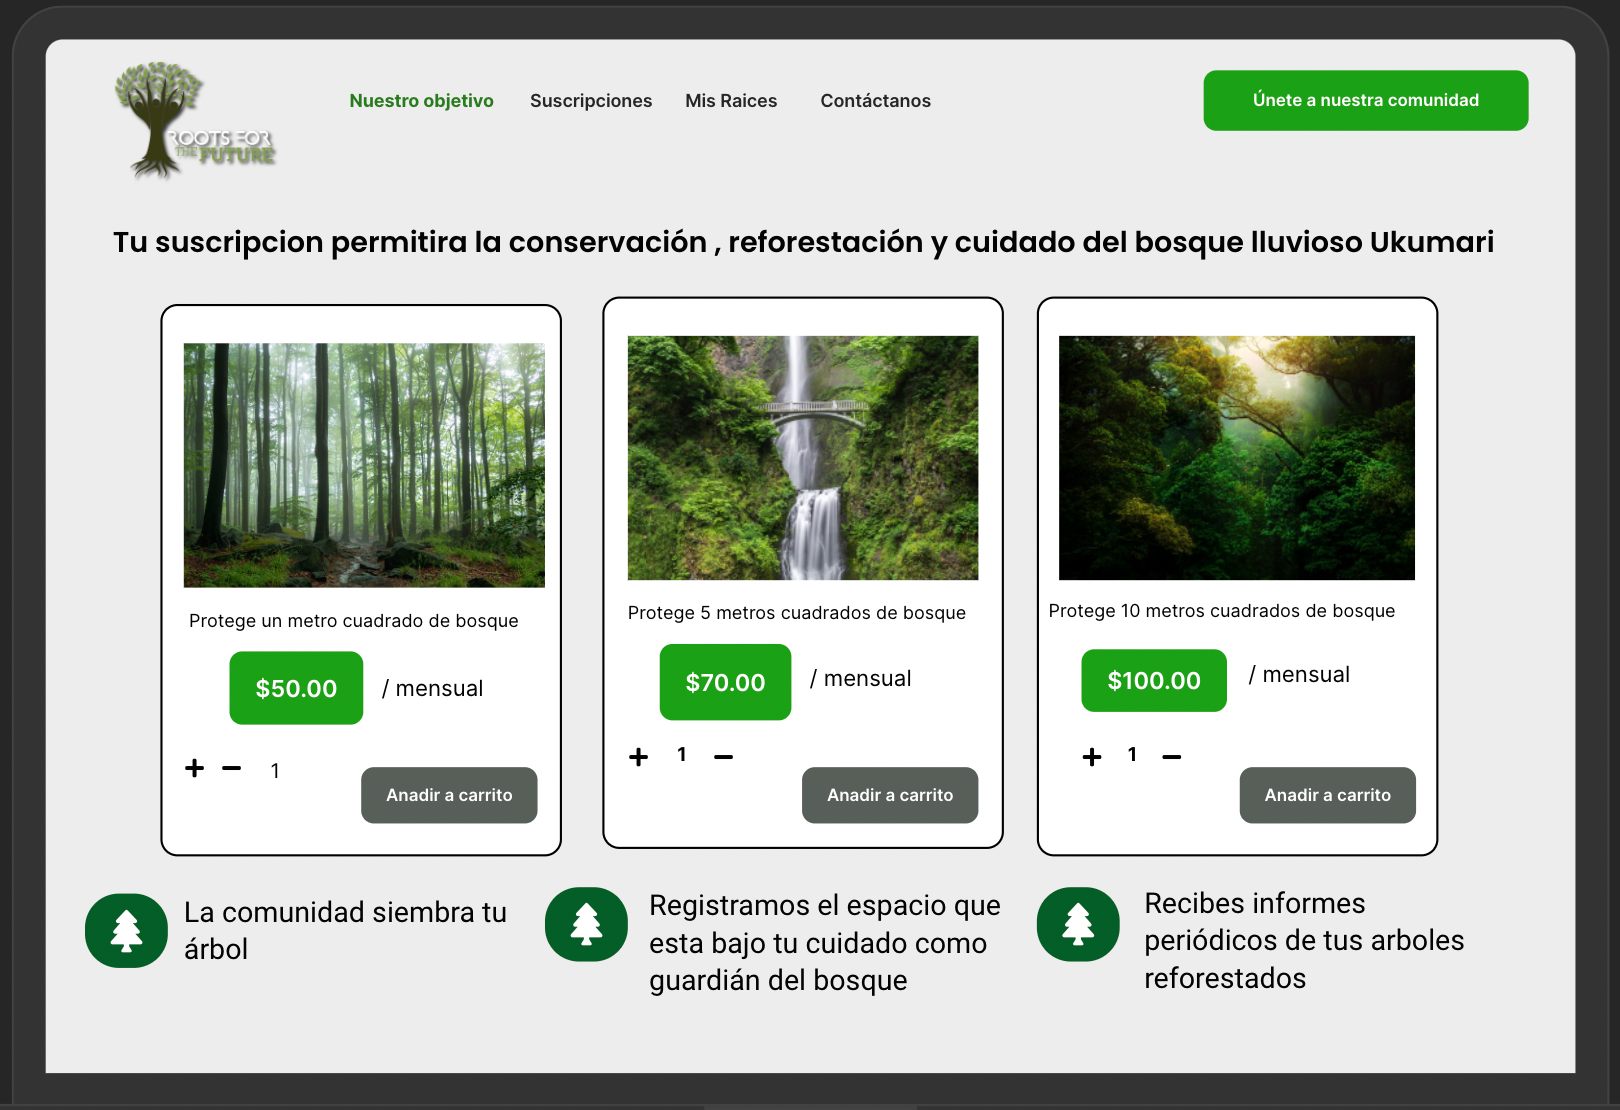Open the Mis Raices page
Image resolution: width=1620 pixels, height=1110 pixels.
tap(731, 101)
